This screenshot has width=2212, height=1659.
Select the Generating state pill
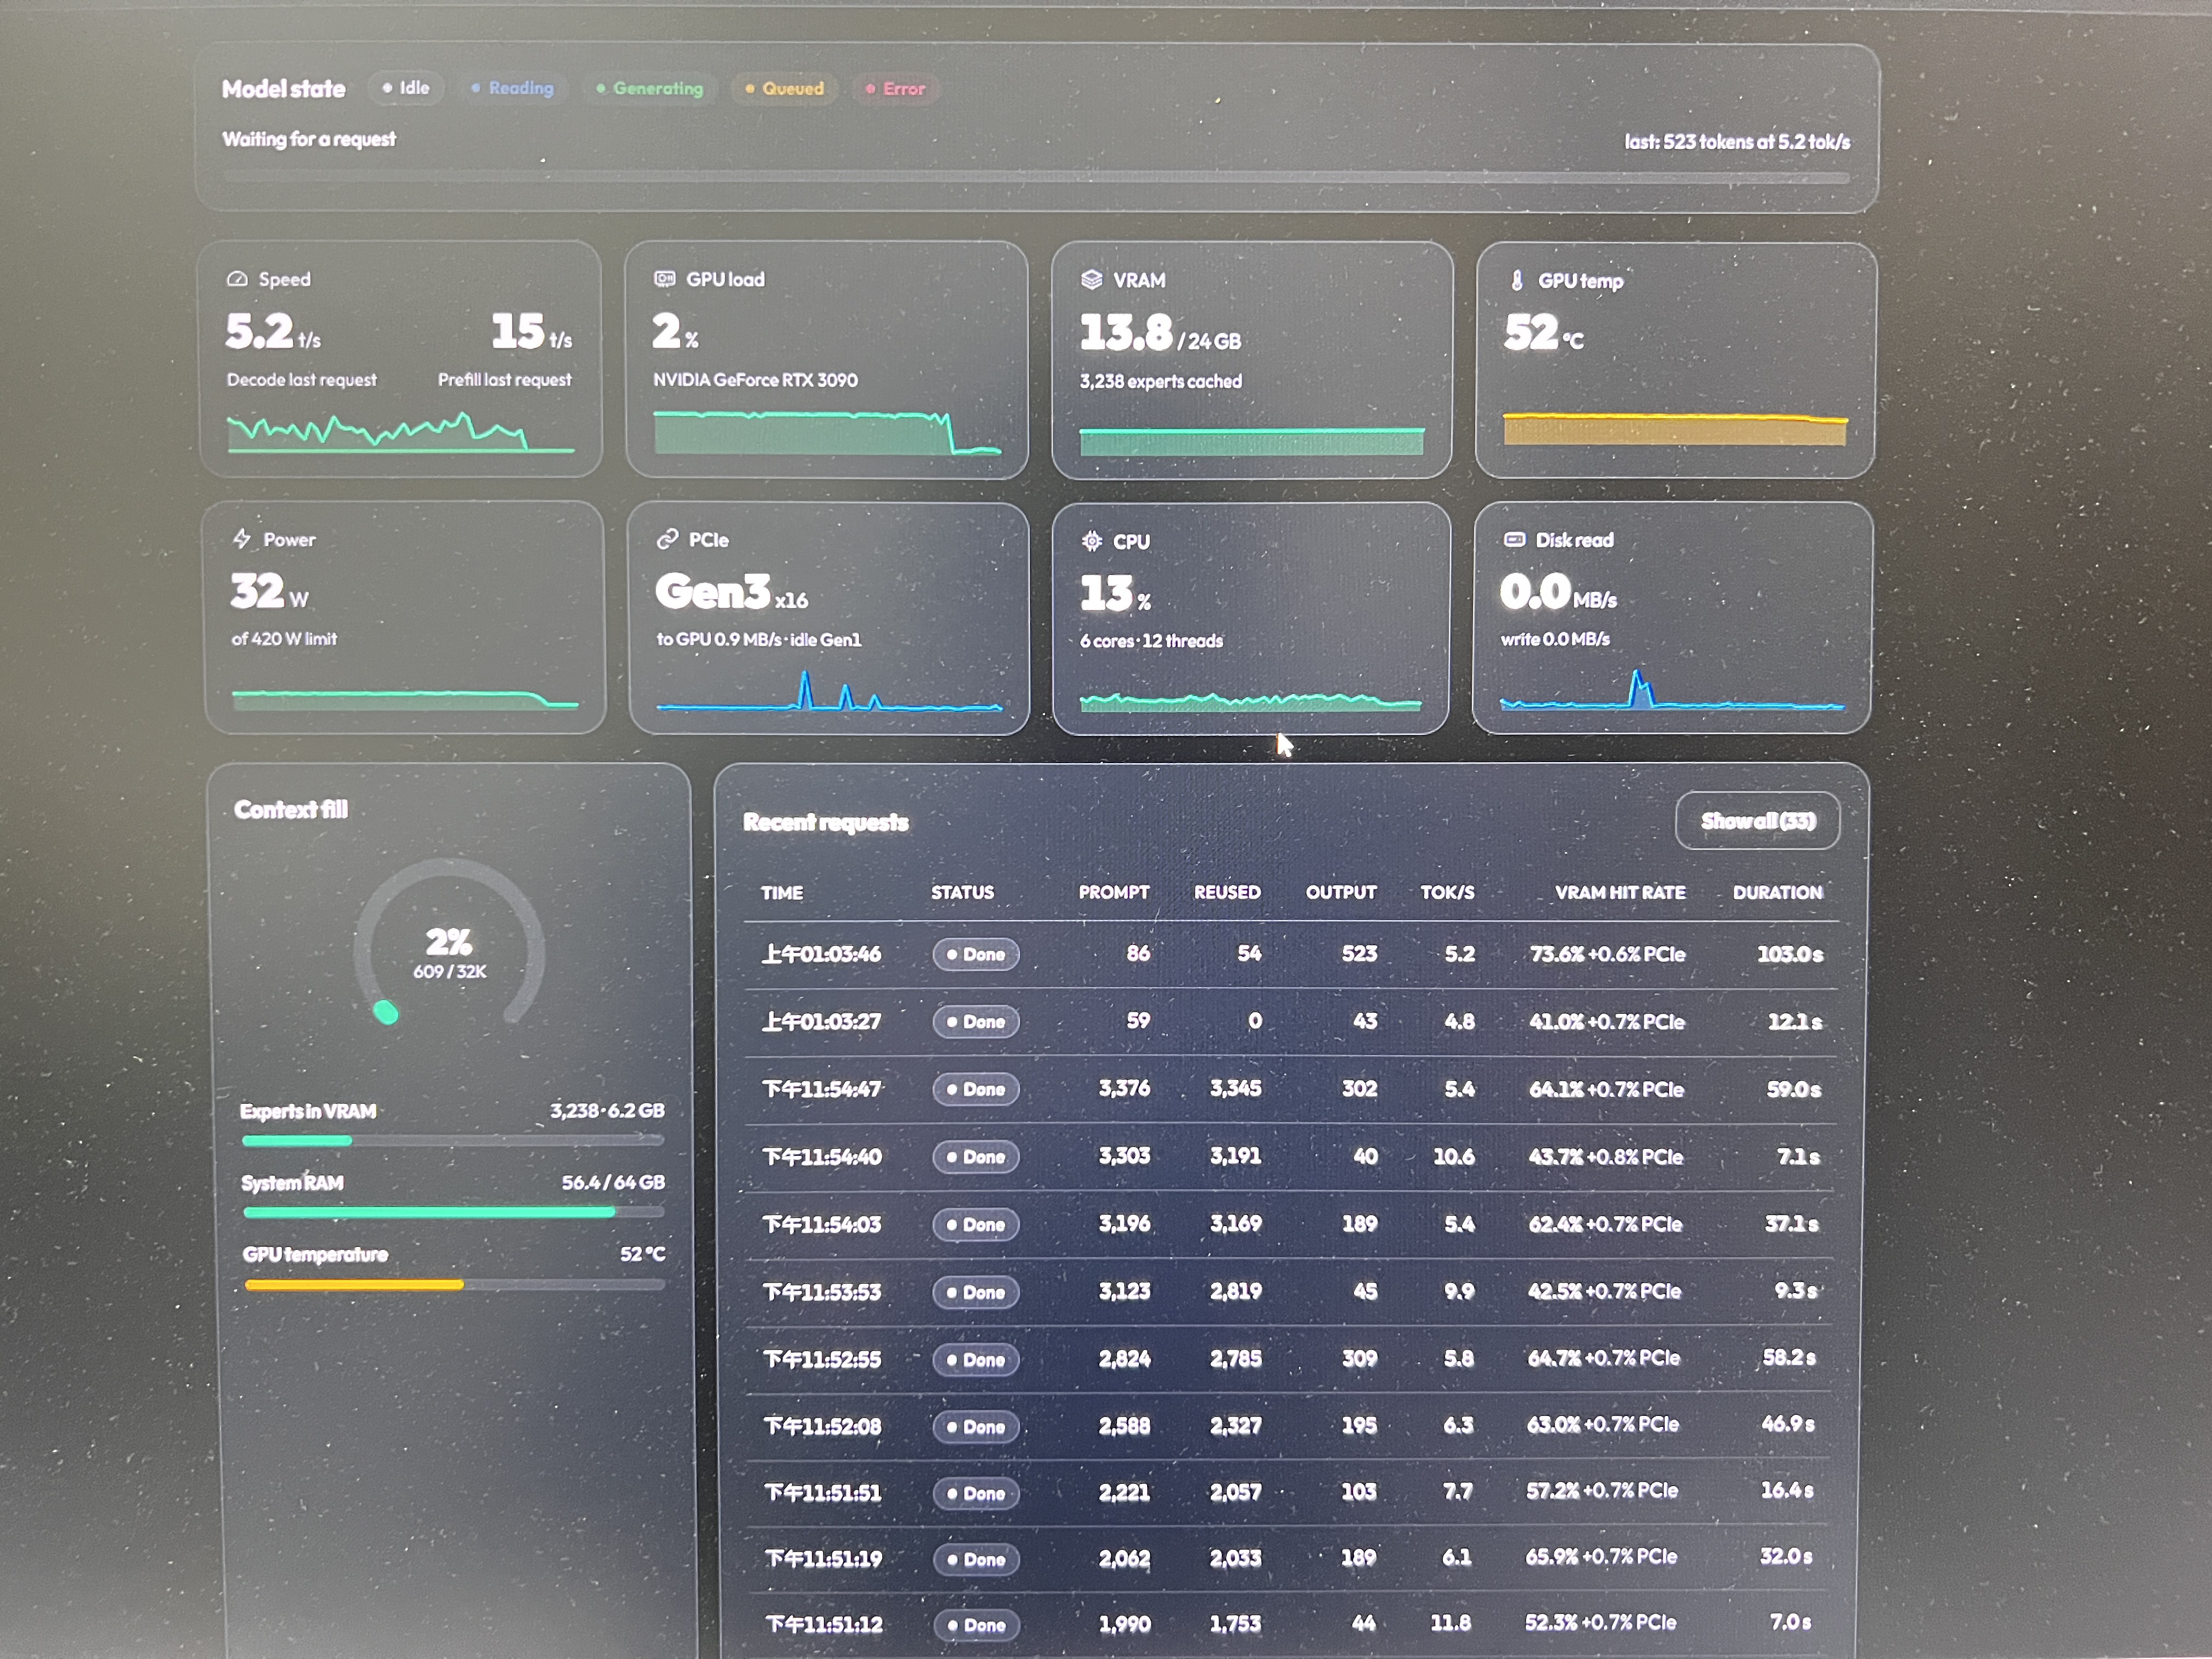tap(649, 88)
